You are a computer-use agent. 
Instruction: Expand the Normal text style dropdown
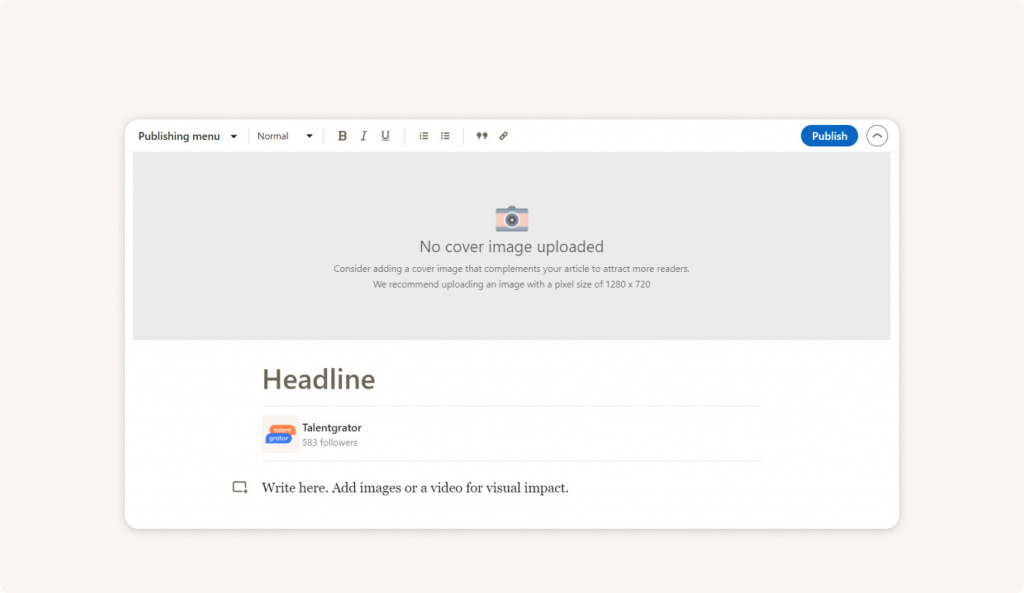285,136
